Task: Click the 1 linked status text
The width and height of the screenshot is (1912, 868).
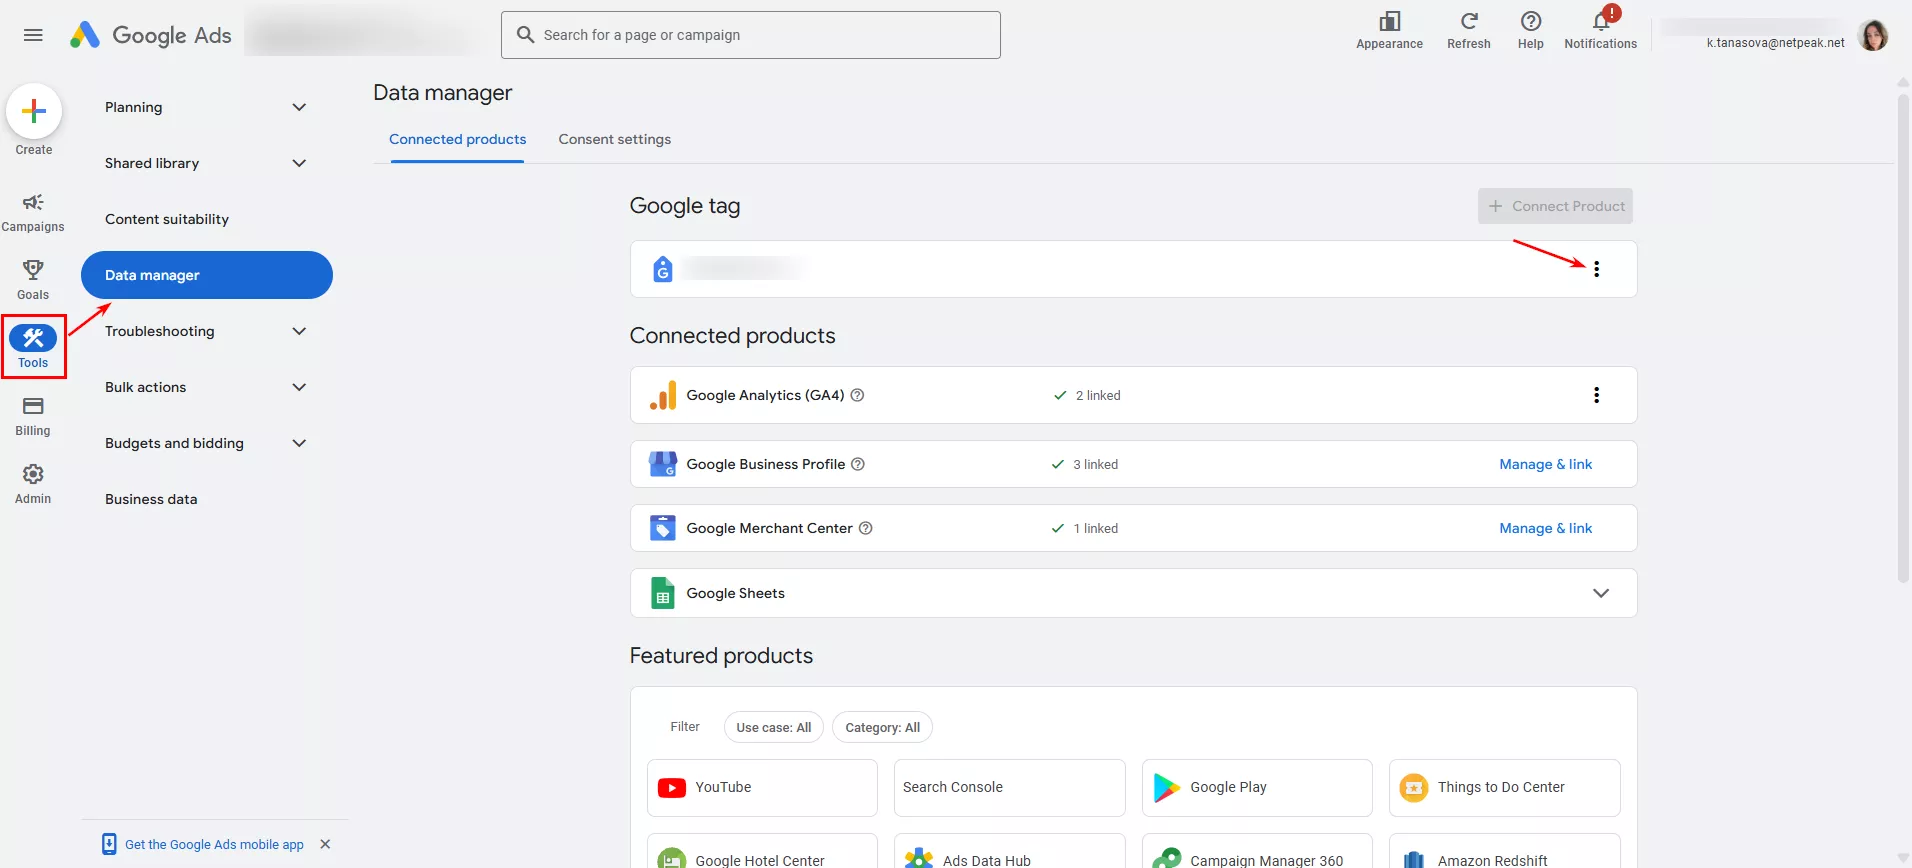Action: pos(1096,528)
